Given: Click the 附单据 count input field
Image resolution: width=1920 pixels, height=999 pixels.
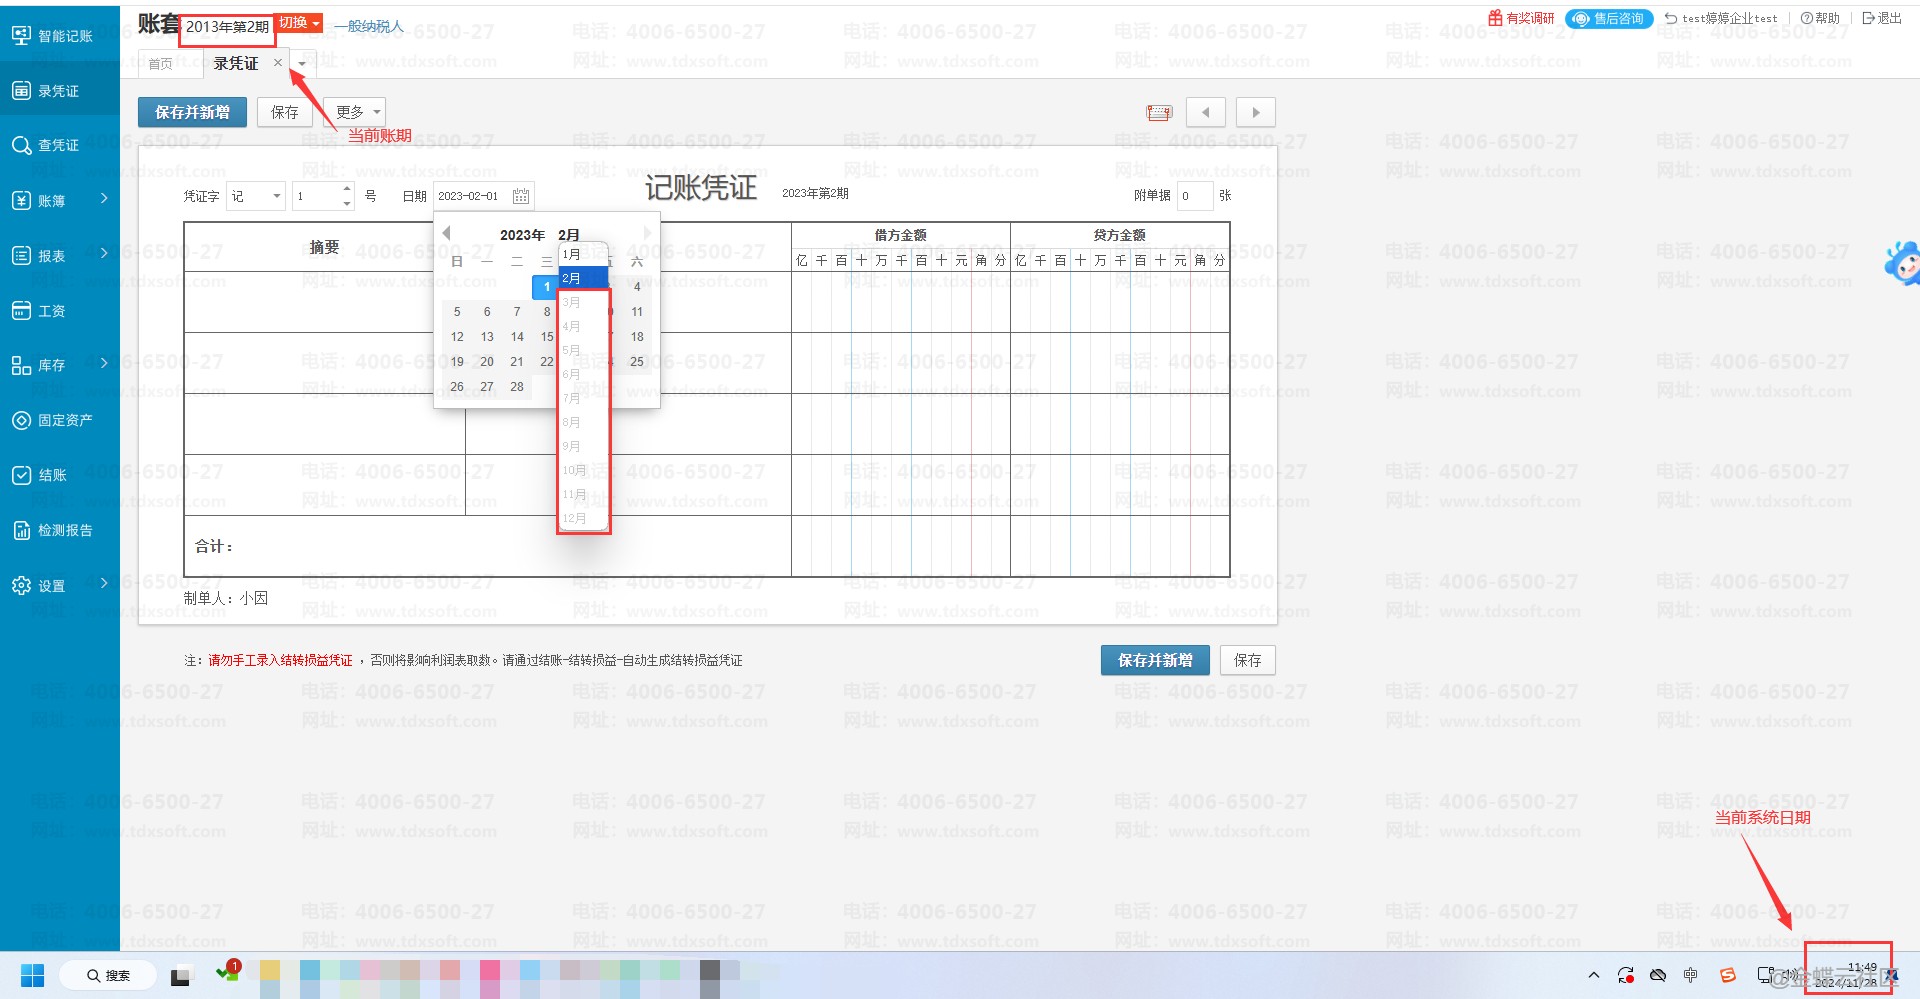Looking at the screenshot, I should 1193,196.
